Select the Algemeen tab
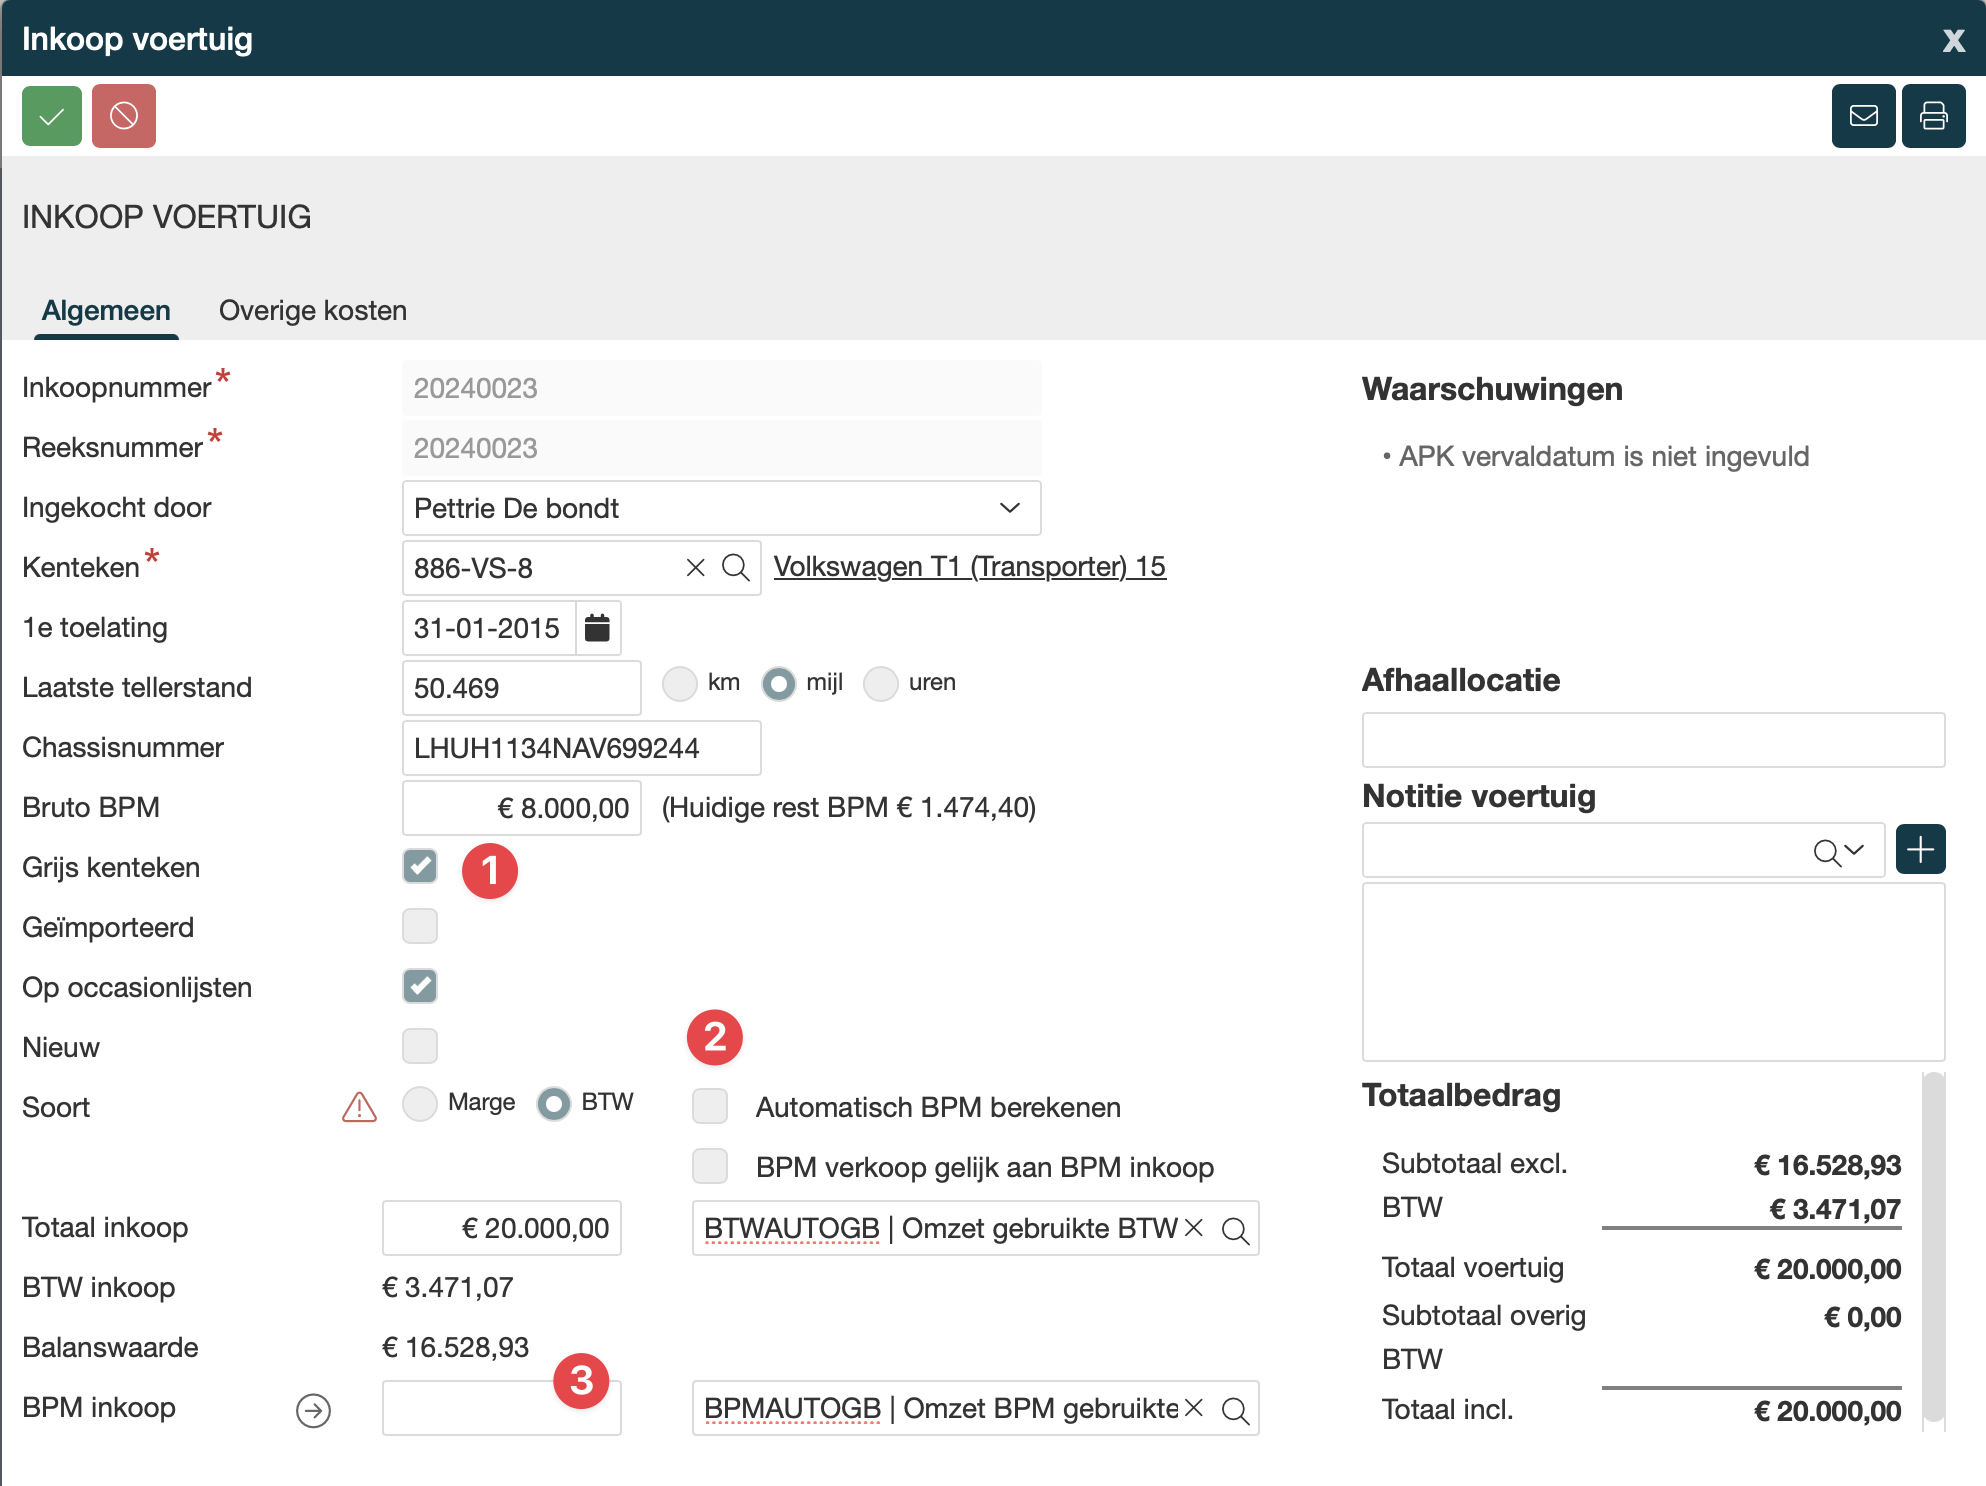The image size is (1986, 1486). coord(106,311)
